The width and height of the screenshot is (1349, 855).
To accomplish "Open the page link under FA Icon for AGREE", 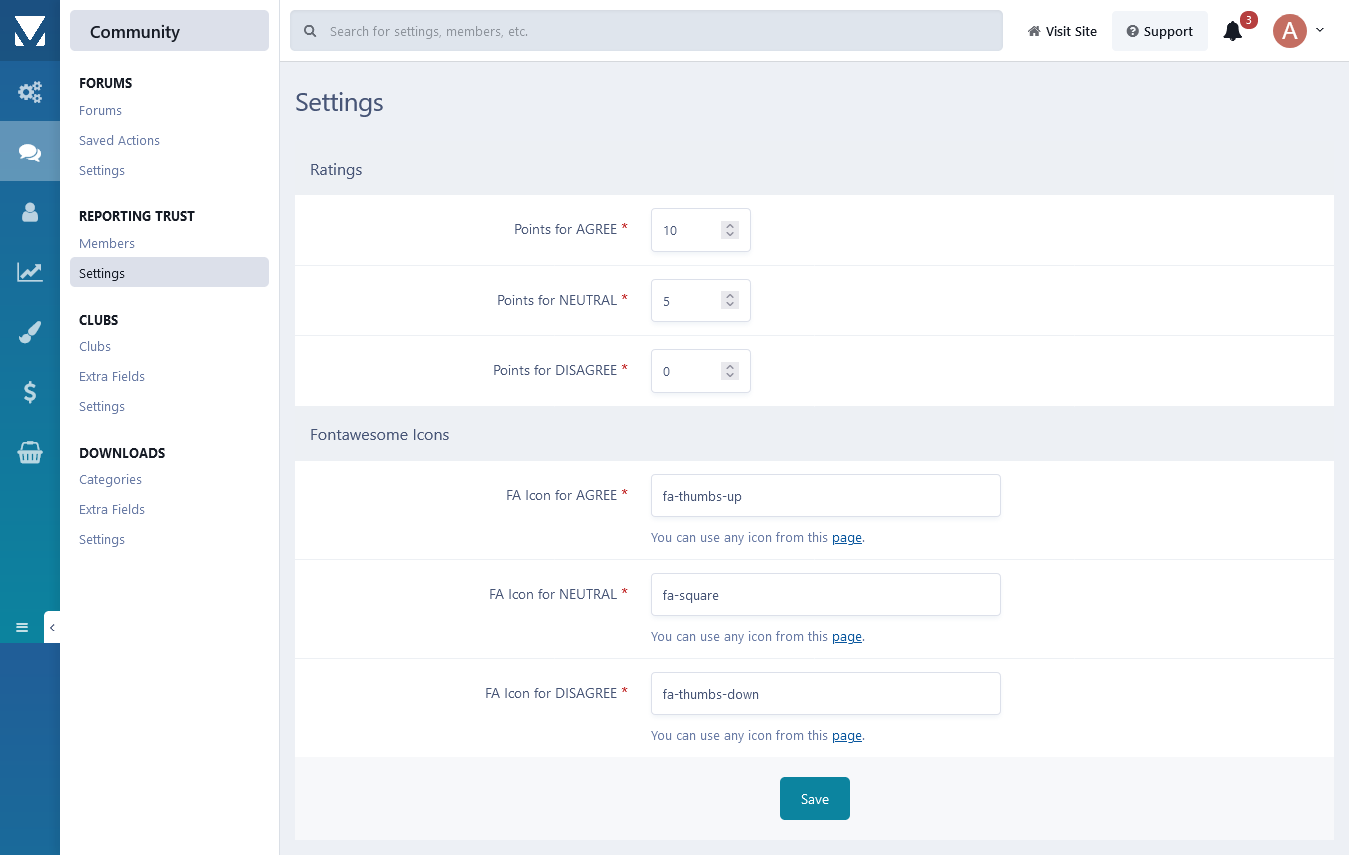I will point(846,538).
